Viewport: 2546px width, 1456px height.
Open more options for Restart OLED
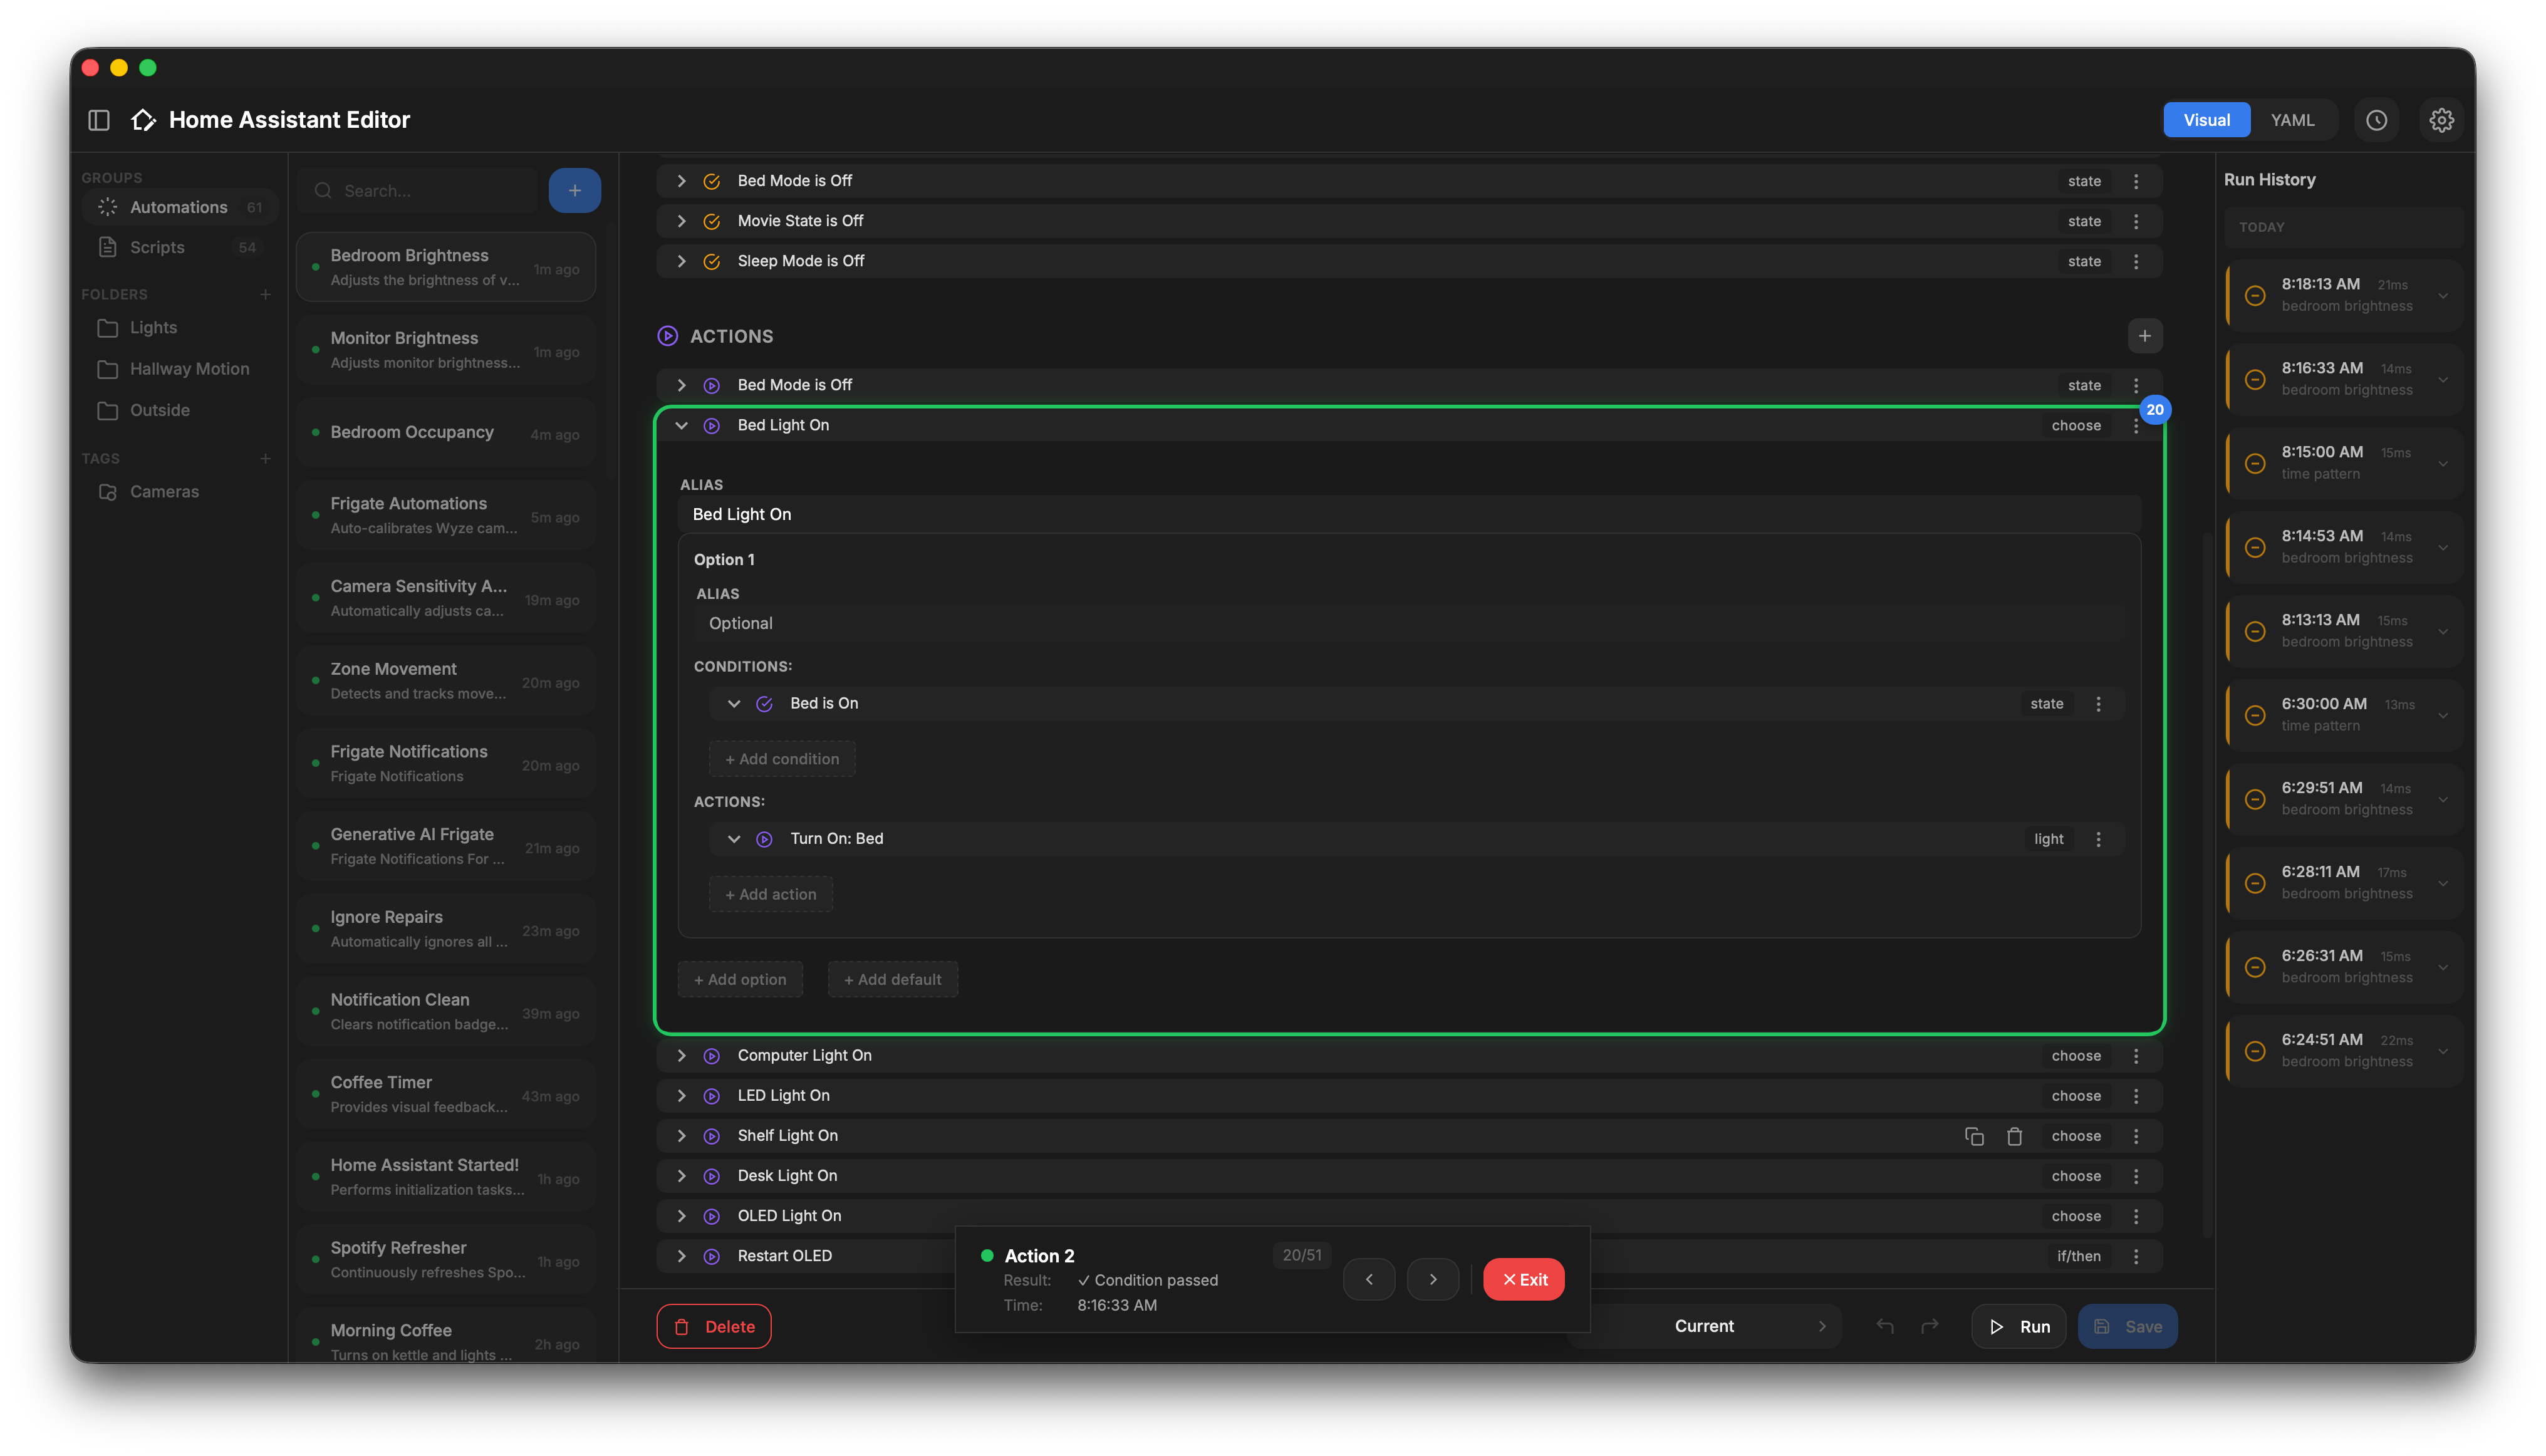[x=2136, y=1256]
